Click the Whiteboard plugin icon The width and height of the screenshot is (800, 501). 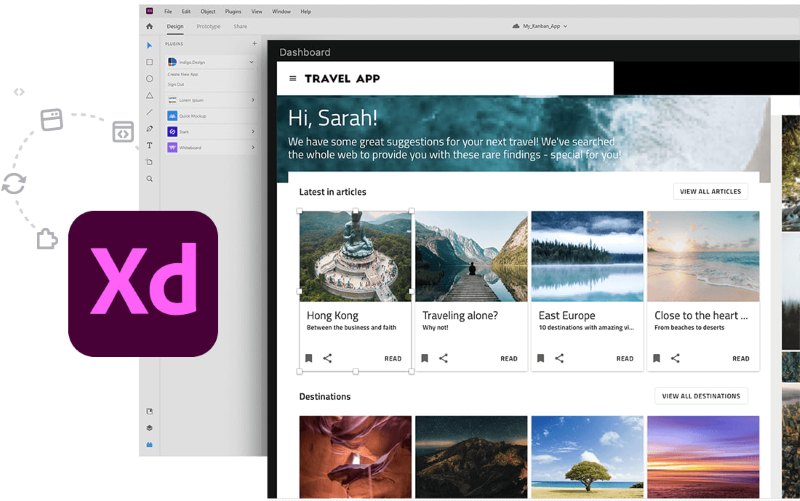(x=172, y=147)
